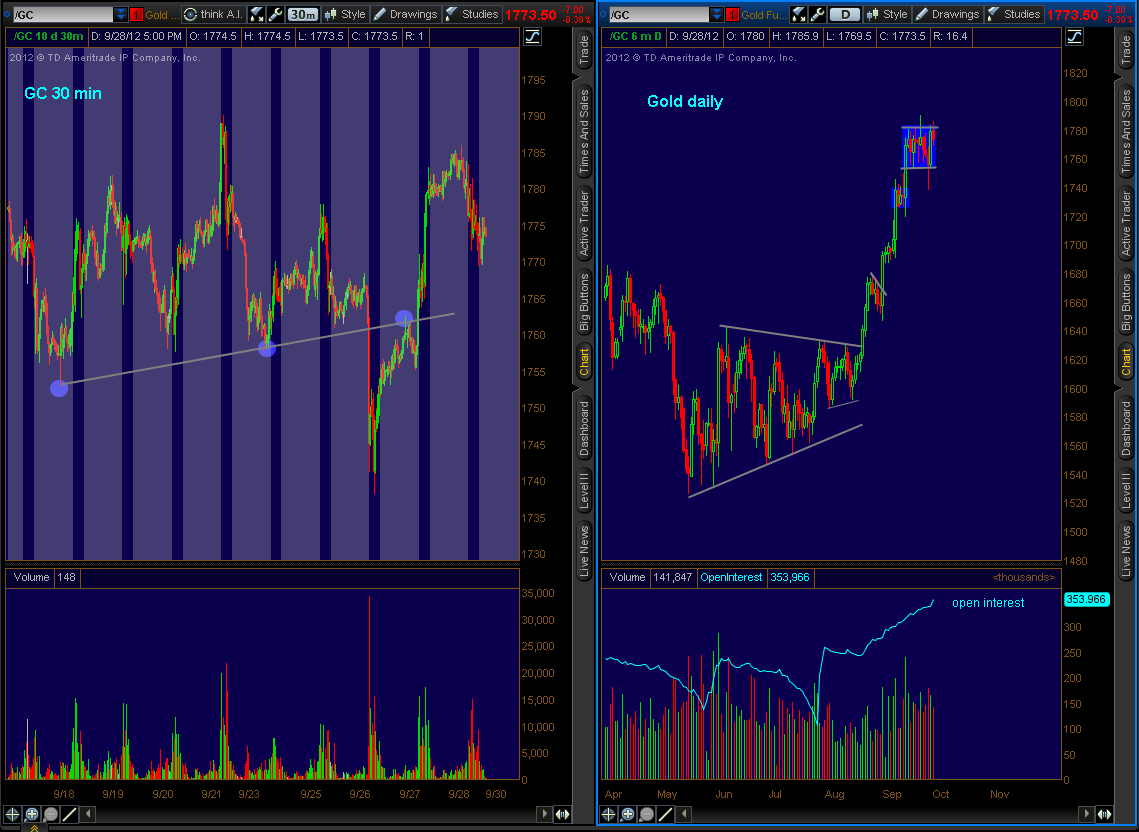Select the line drawing tool below the right chart
Screen dimensions: 1139x832
tap(665, 815)
